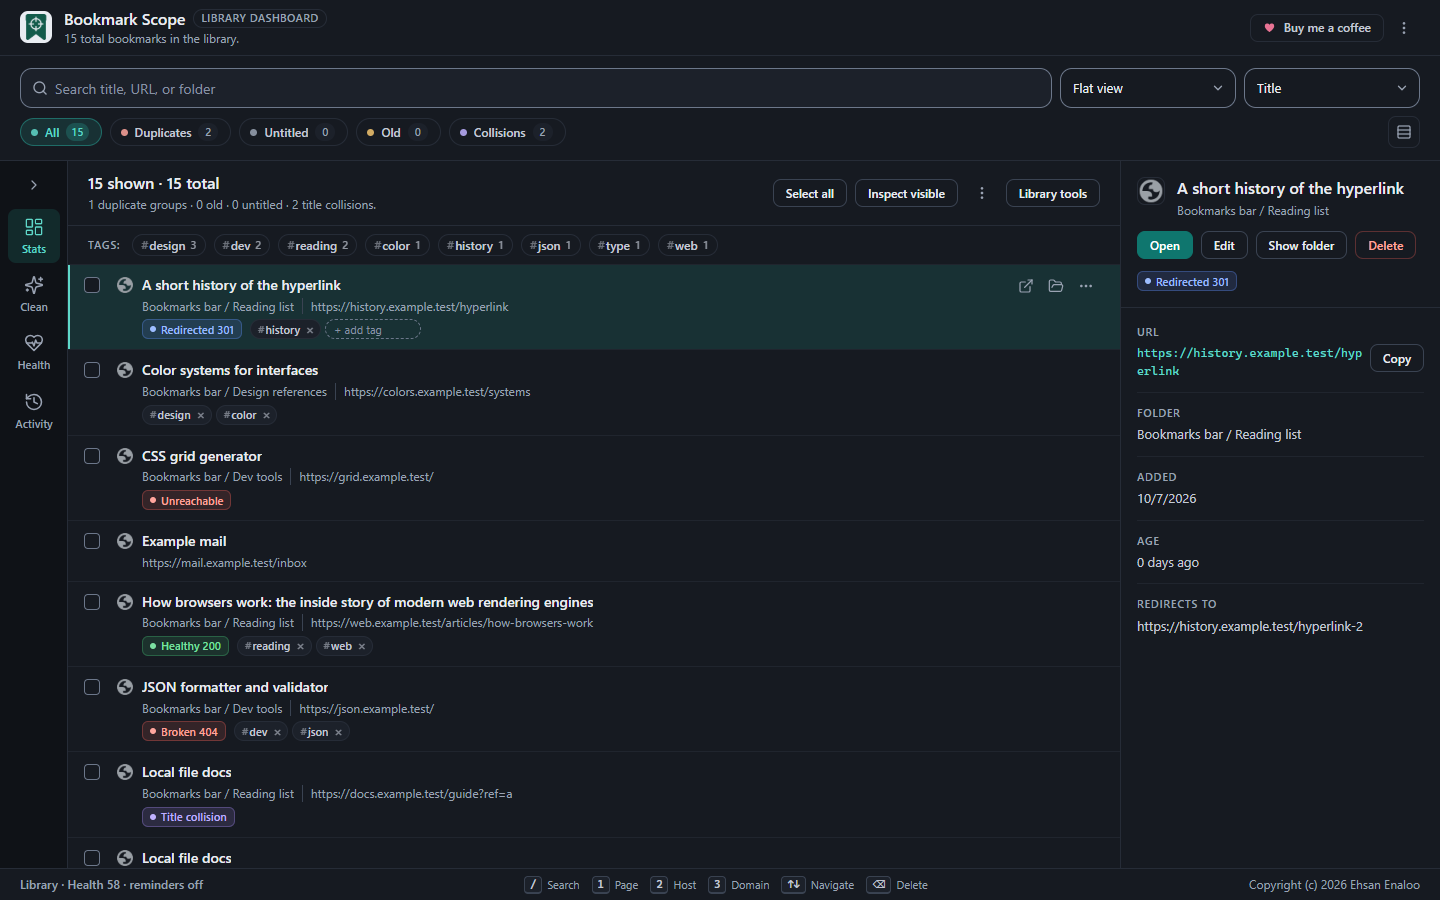This screenshot has height=900, width=1440.
Task: Check the How browsers work bookmark
Action: click(x=92, y=602)
